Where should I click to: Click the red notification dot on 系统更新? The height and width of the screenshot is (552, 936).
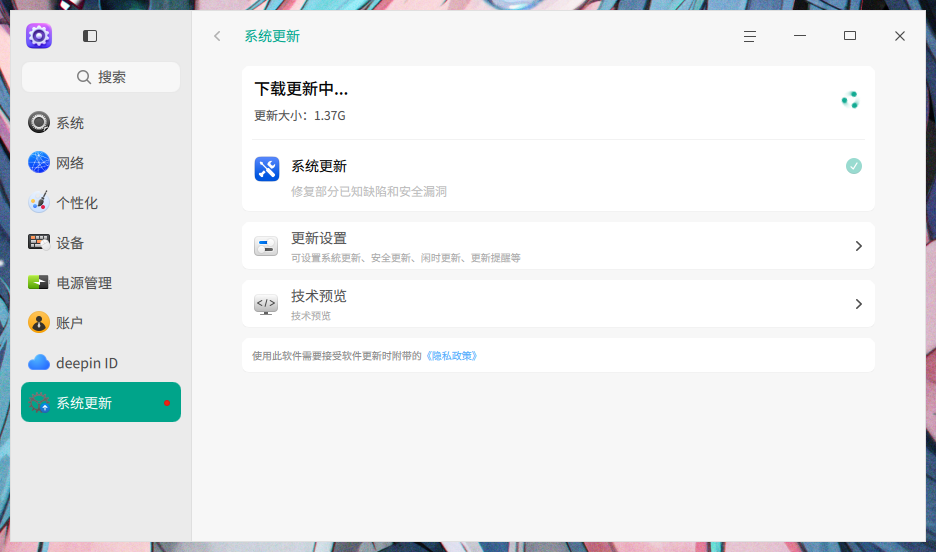pos(167,403)
